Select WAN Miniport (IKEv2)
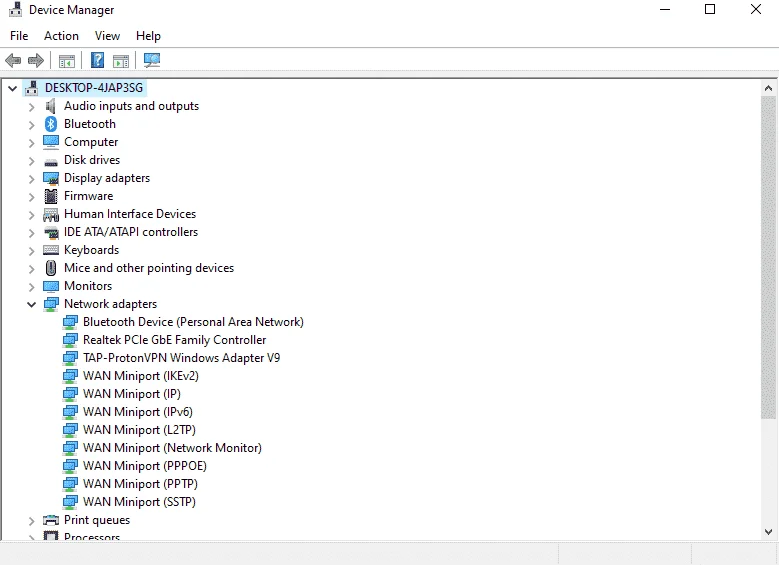The width and height of the screenshot is (779, 565). pyautogui.click(x=141, y=376)
